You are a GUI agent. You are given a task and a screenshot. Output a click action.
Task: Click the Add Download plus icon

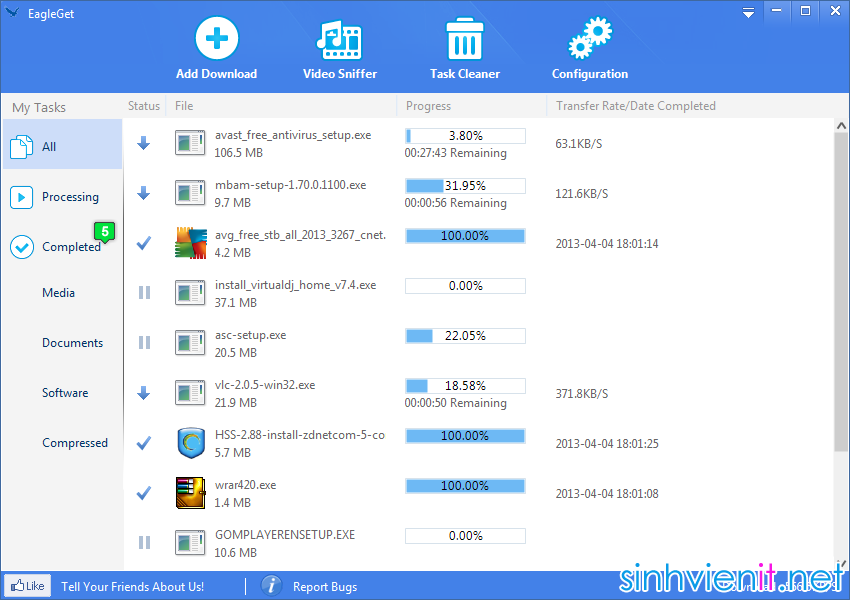click(x=216, y=38)
